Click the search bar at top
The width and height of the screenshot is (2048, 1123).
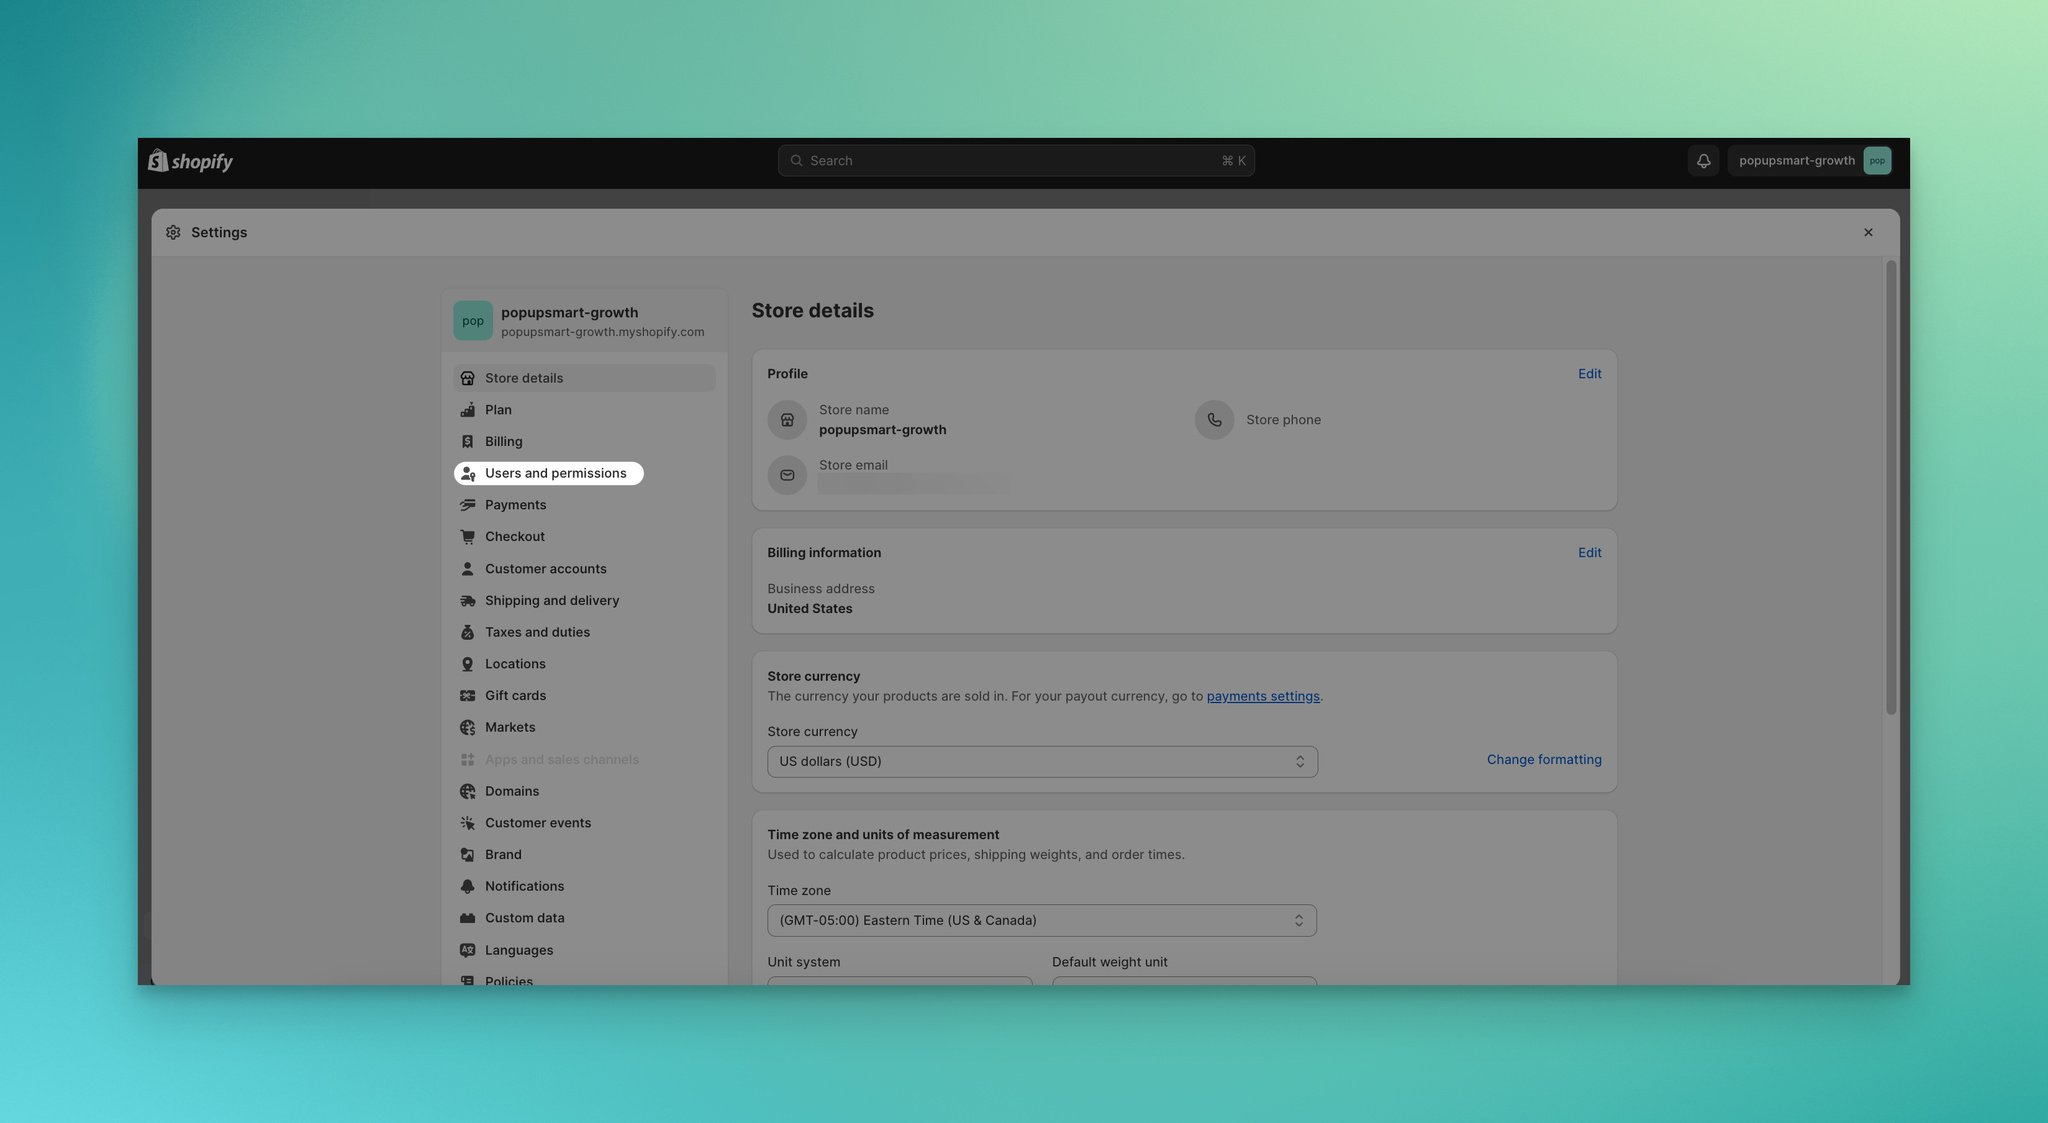1016,160
